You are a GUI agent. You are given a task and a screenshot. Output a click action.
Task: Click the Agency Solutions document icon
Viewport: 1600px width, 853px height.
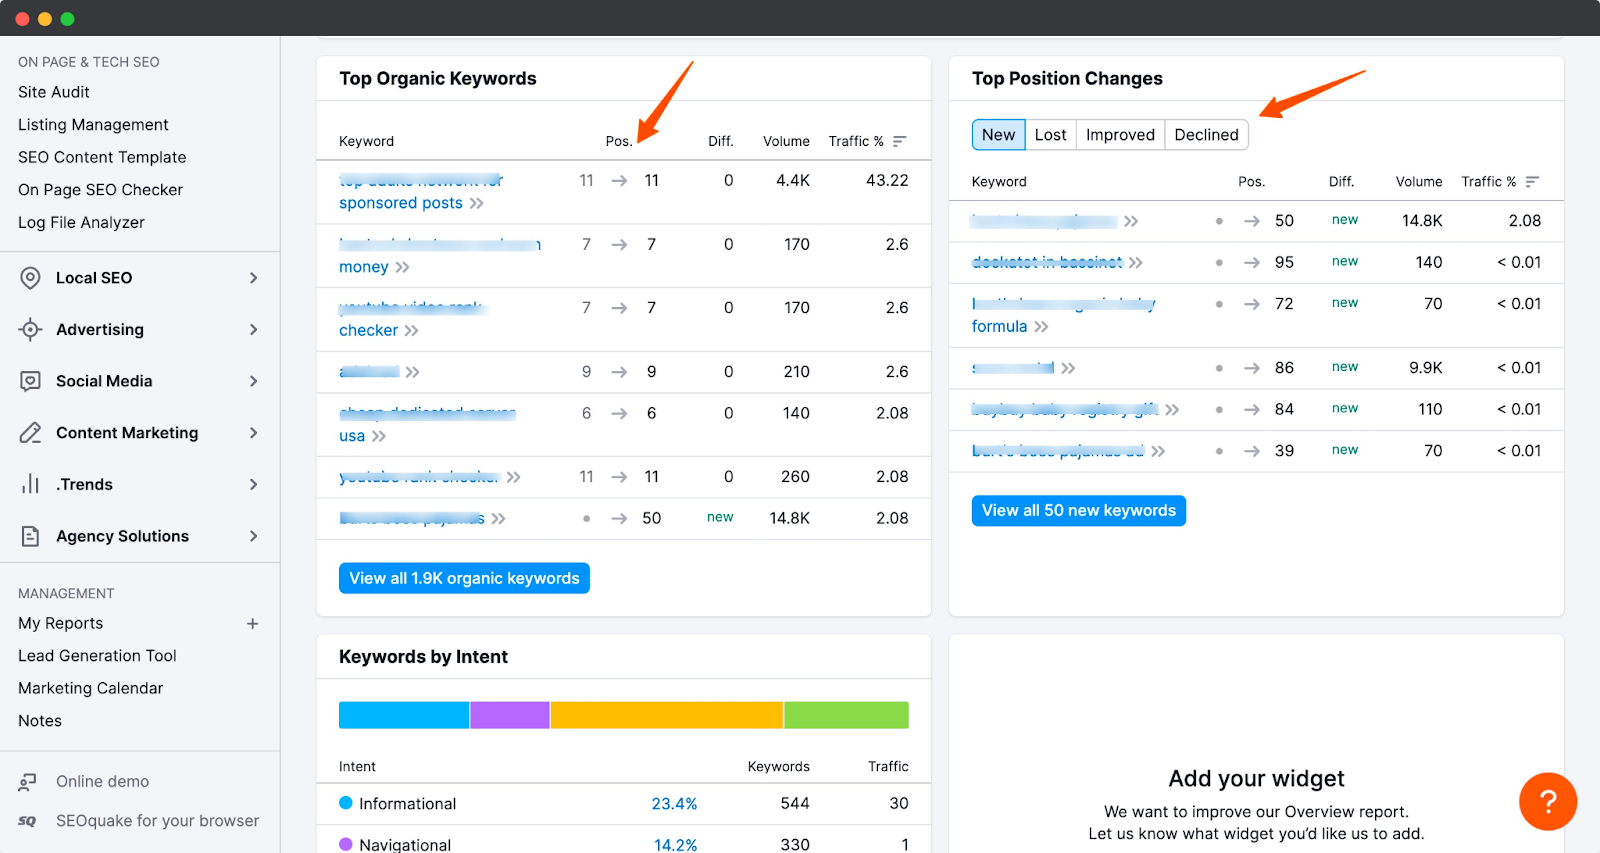[x=30, y=536]
